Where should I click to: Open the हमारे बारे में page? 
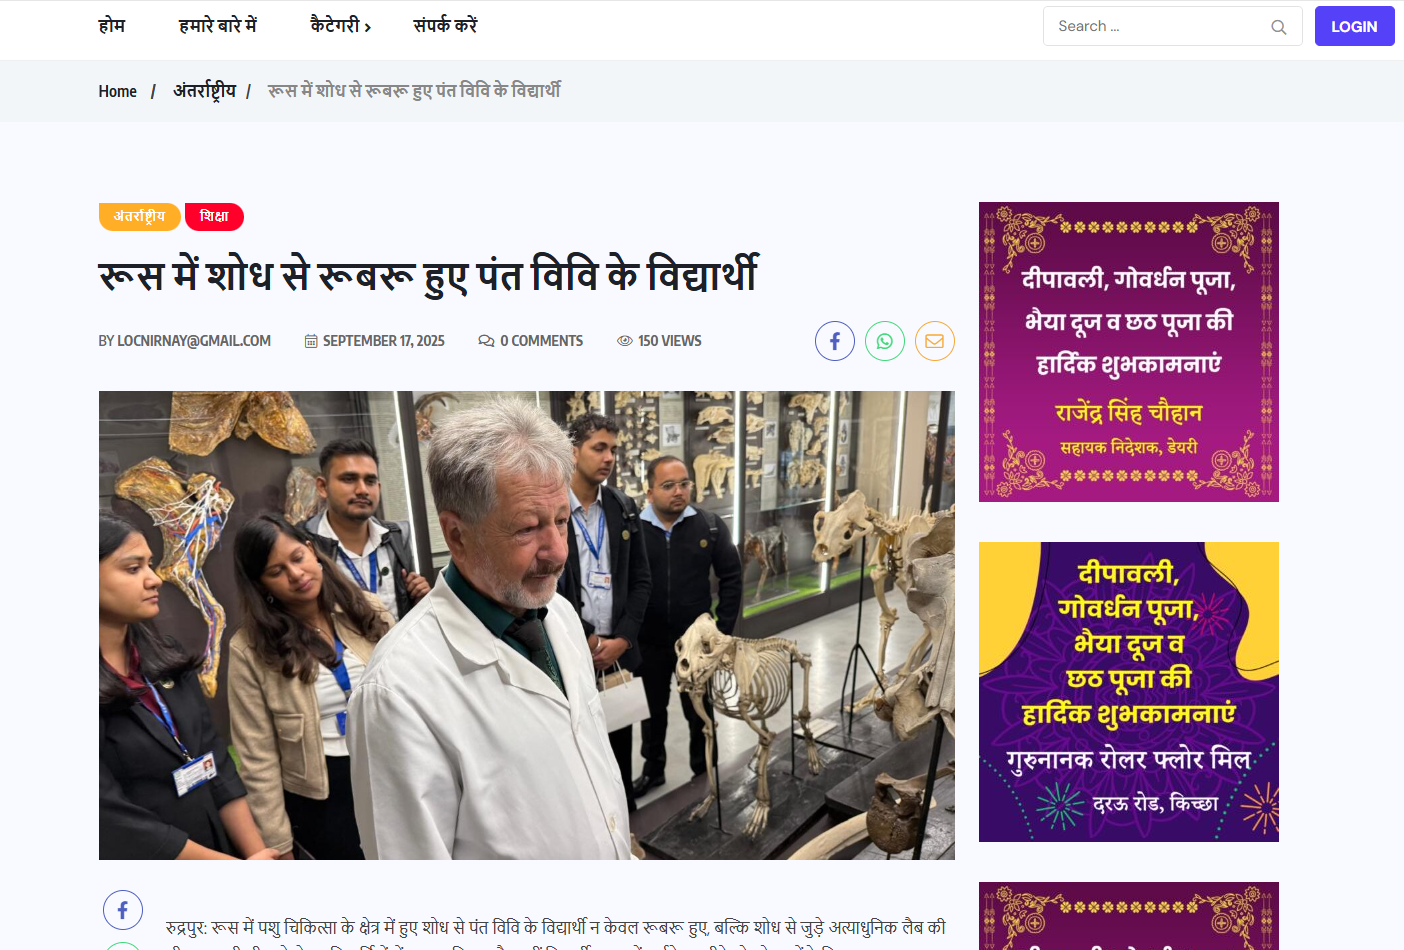pos(218,26)
